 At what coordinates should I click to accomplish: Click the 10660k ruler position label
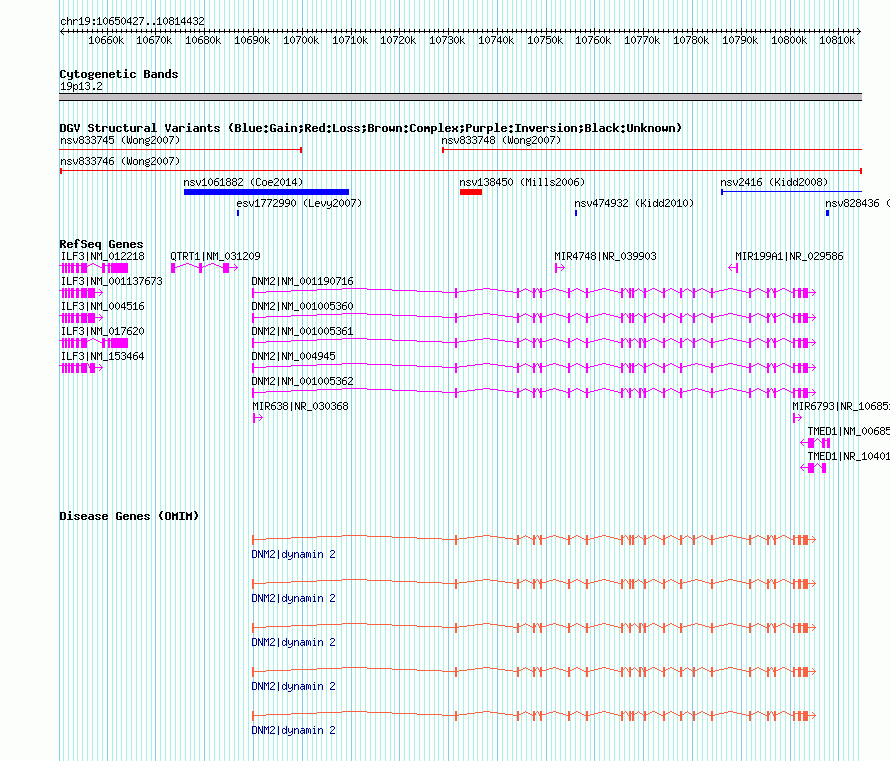(x=106, y=40)
